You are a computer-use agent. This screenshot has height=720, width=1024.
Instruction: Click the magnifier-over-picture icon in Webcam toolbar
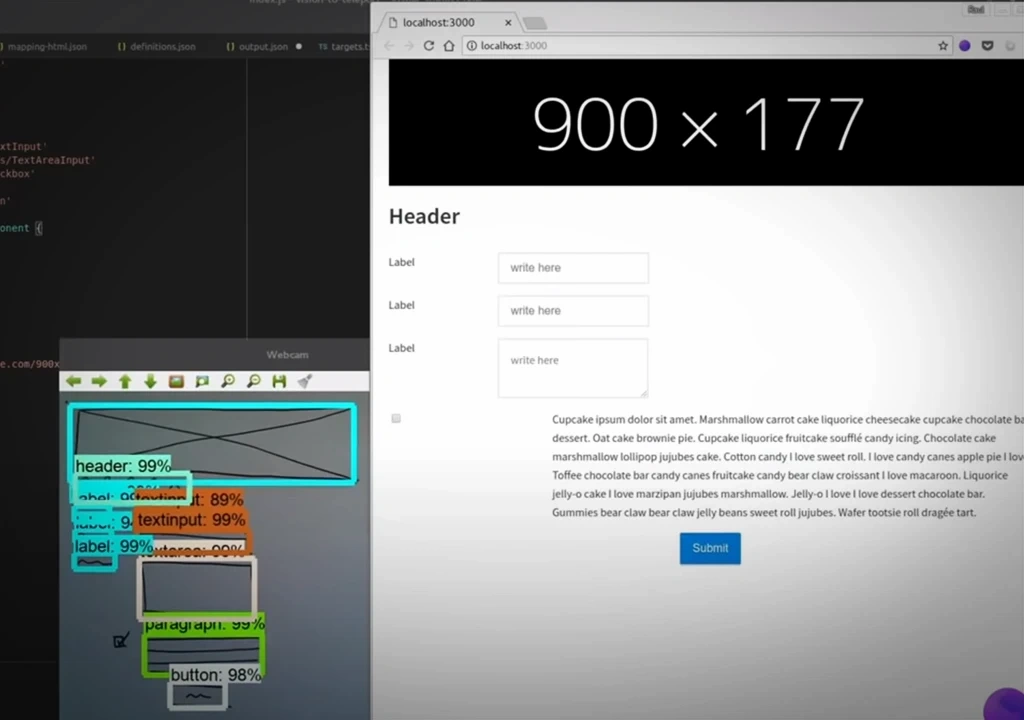click(x=202, y=381)
